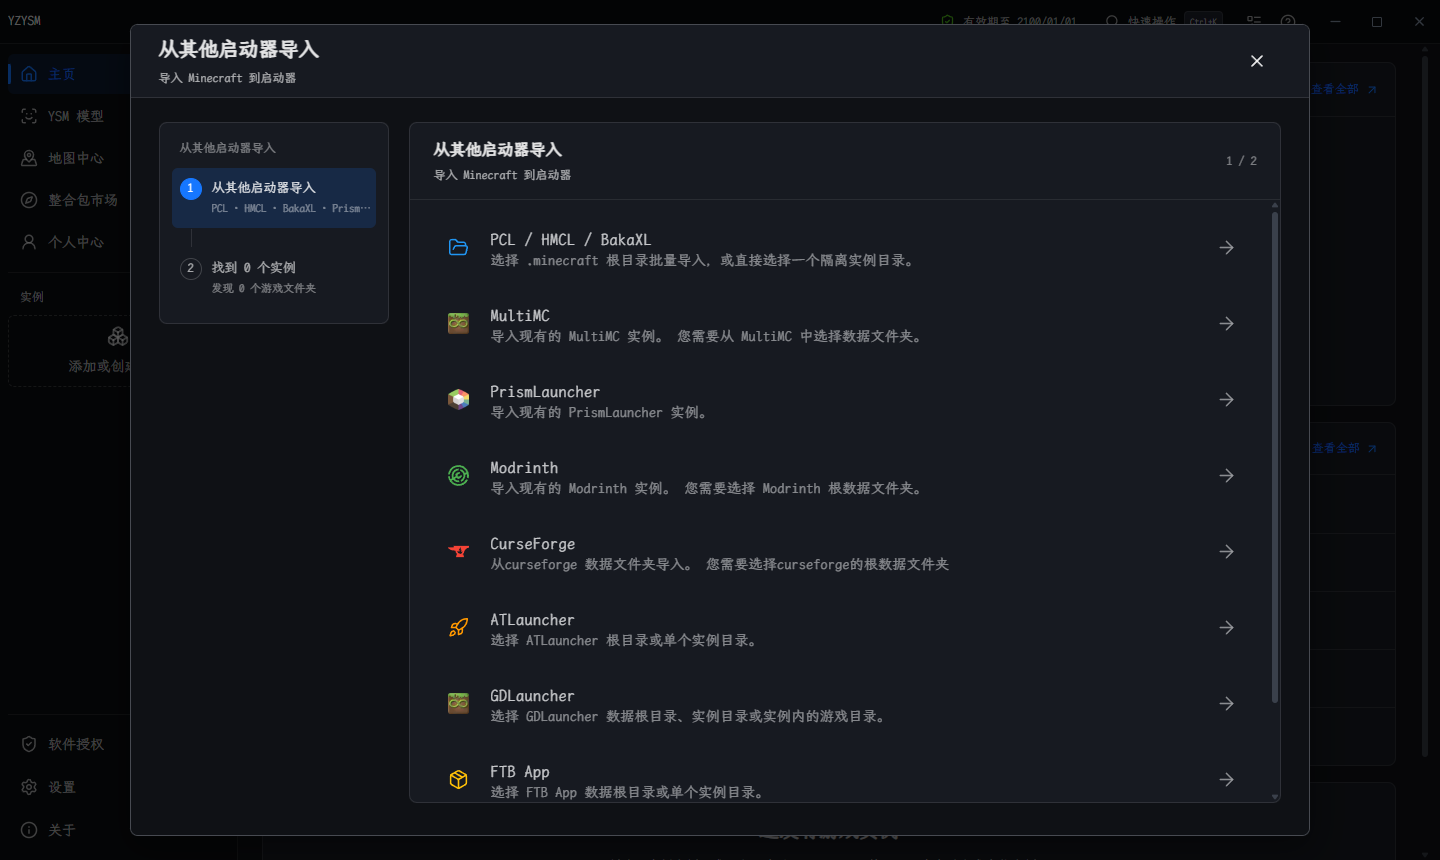1440x860 pixels.
Task: Choose PCL / HMCL / BakaXL option
Action: tap(841, 248)
